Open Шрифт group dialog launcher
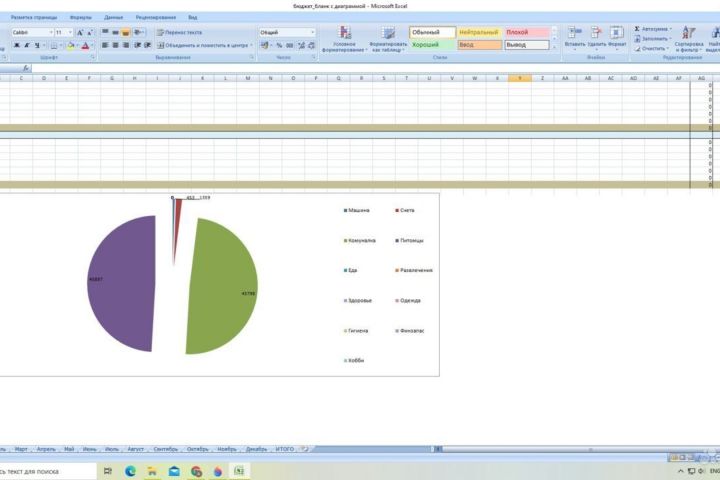 pyautogui.click(x=93, y=58)
